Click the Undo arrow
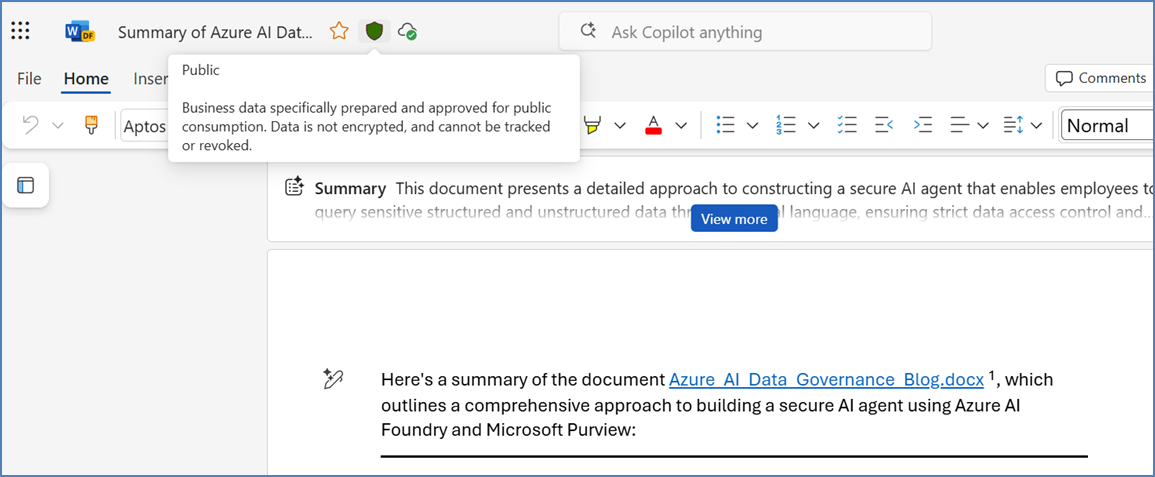 31,125
